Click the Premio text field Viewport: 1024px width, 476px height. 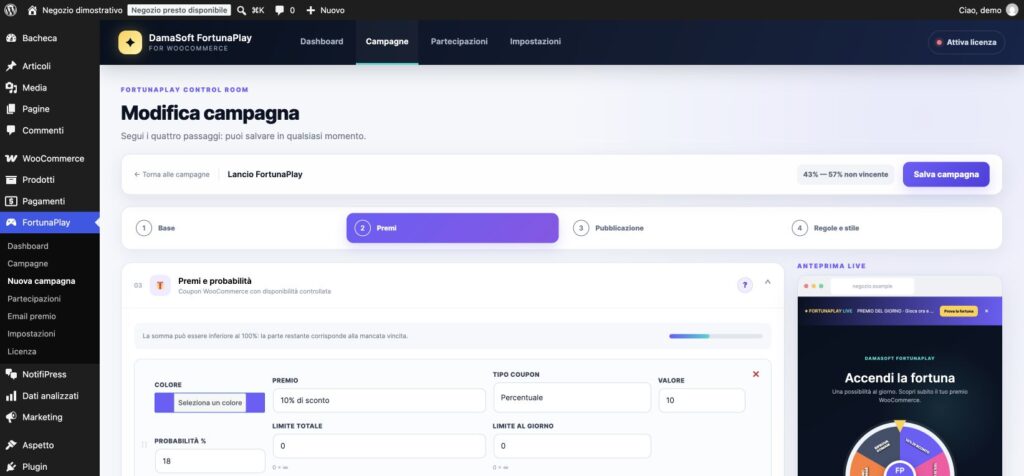[x=379, y=400]
